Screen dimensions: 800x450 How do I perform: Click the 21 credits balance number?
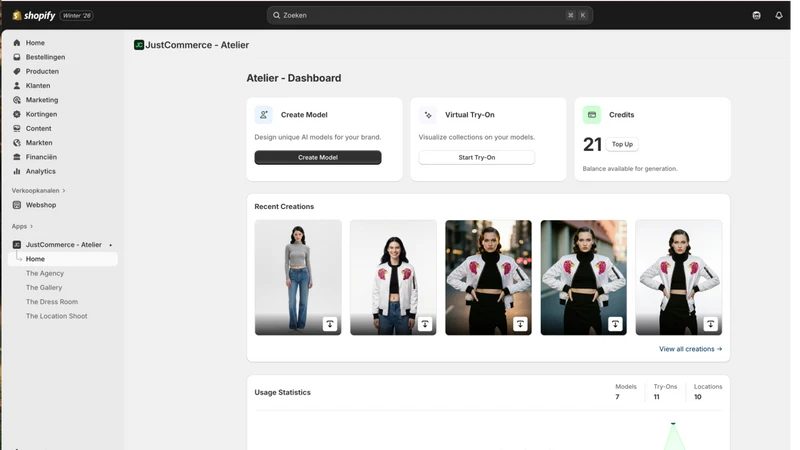(x=592, y=144)
